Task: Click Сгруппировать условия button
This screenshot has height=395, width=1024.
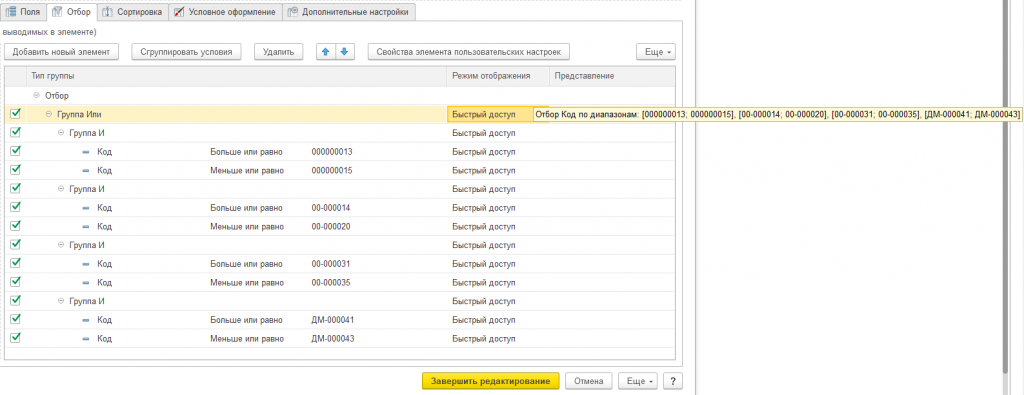Action: [x=187, y=52]
